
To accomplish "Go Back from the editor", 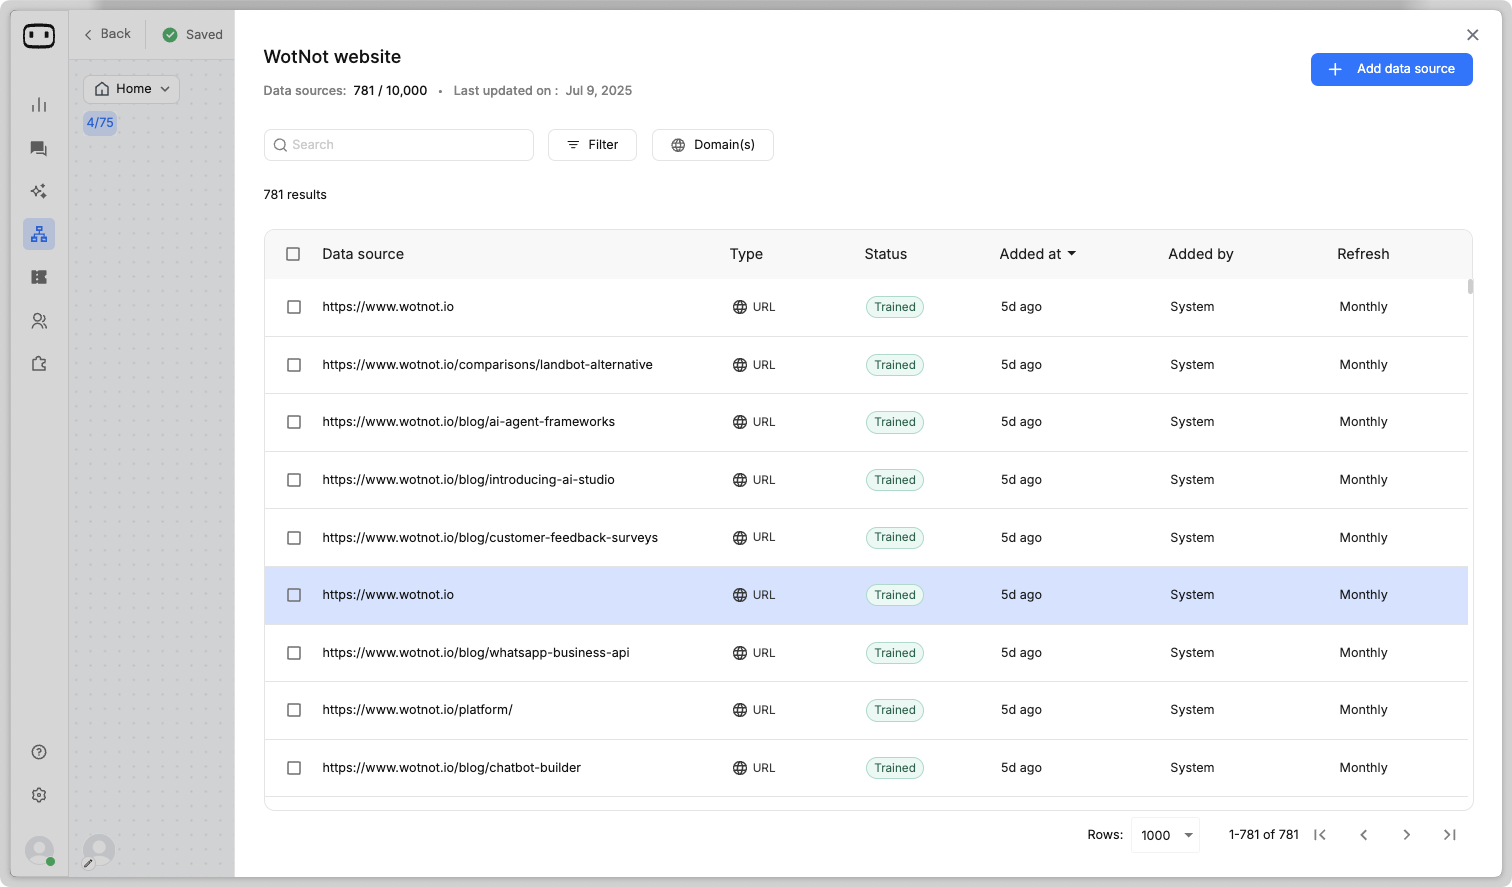I will click(x=108, y=34).
